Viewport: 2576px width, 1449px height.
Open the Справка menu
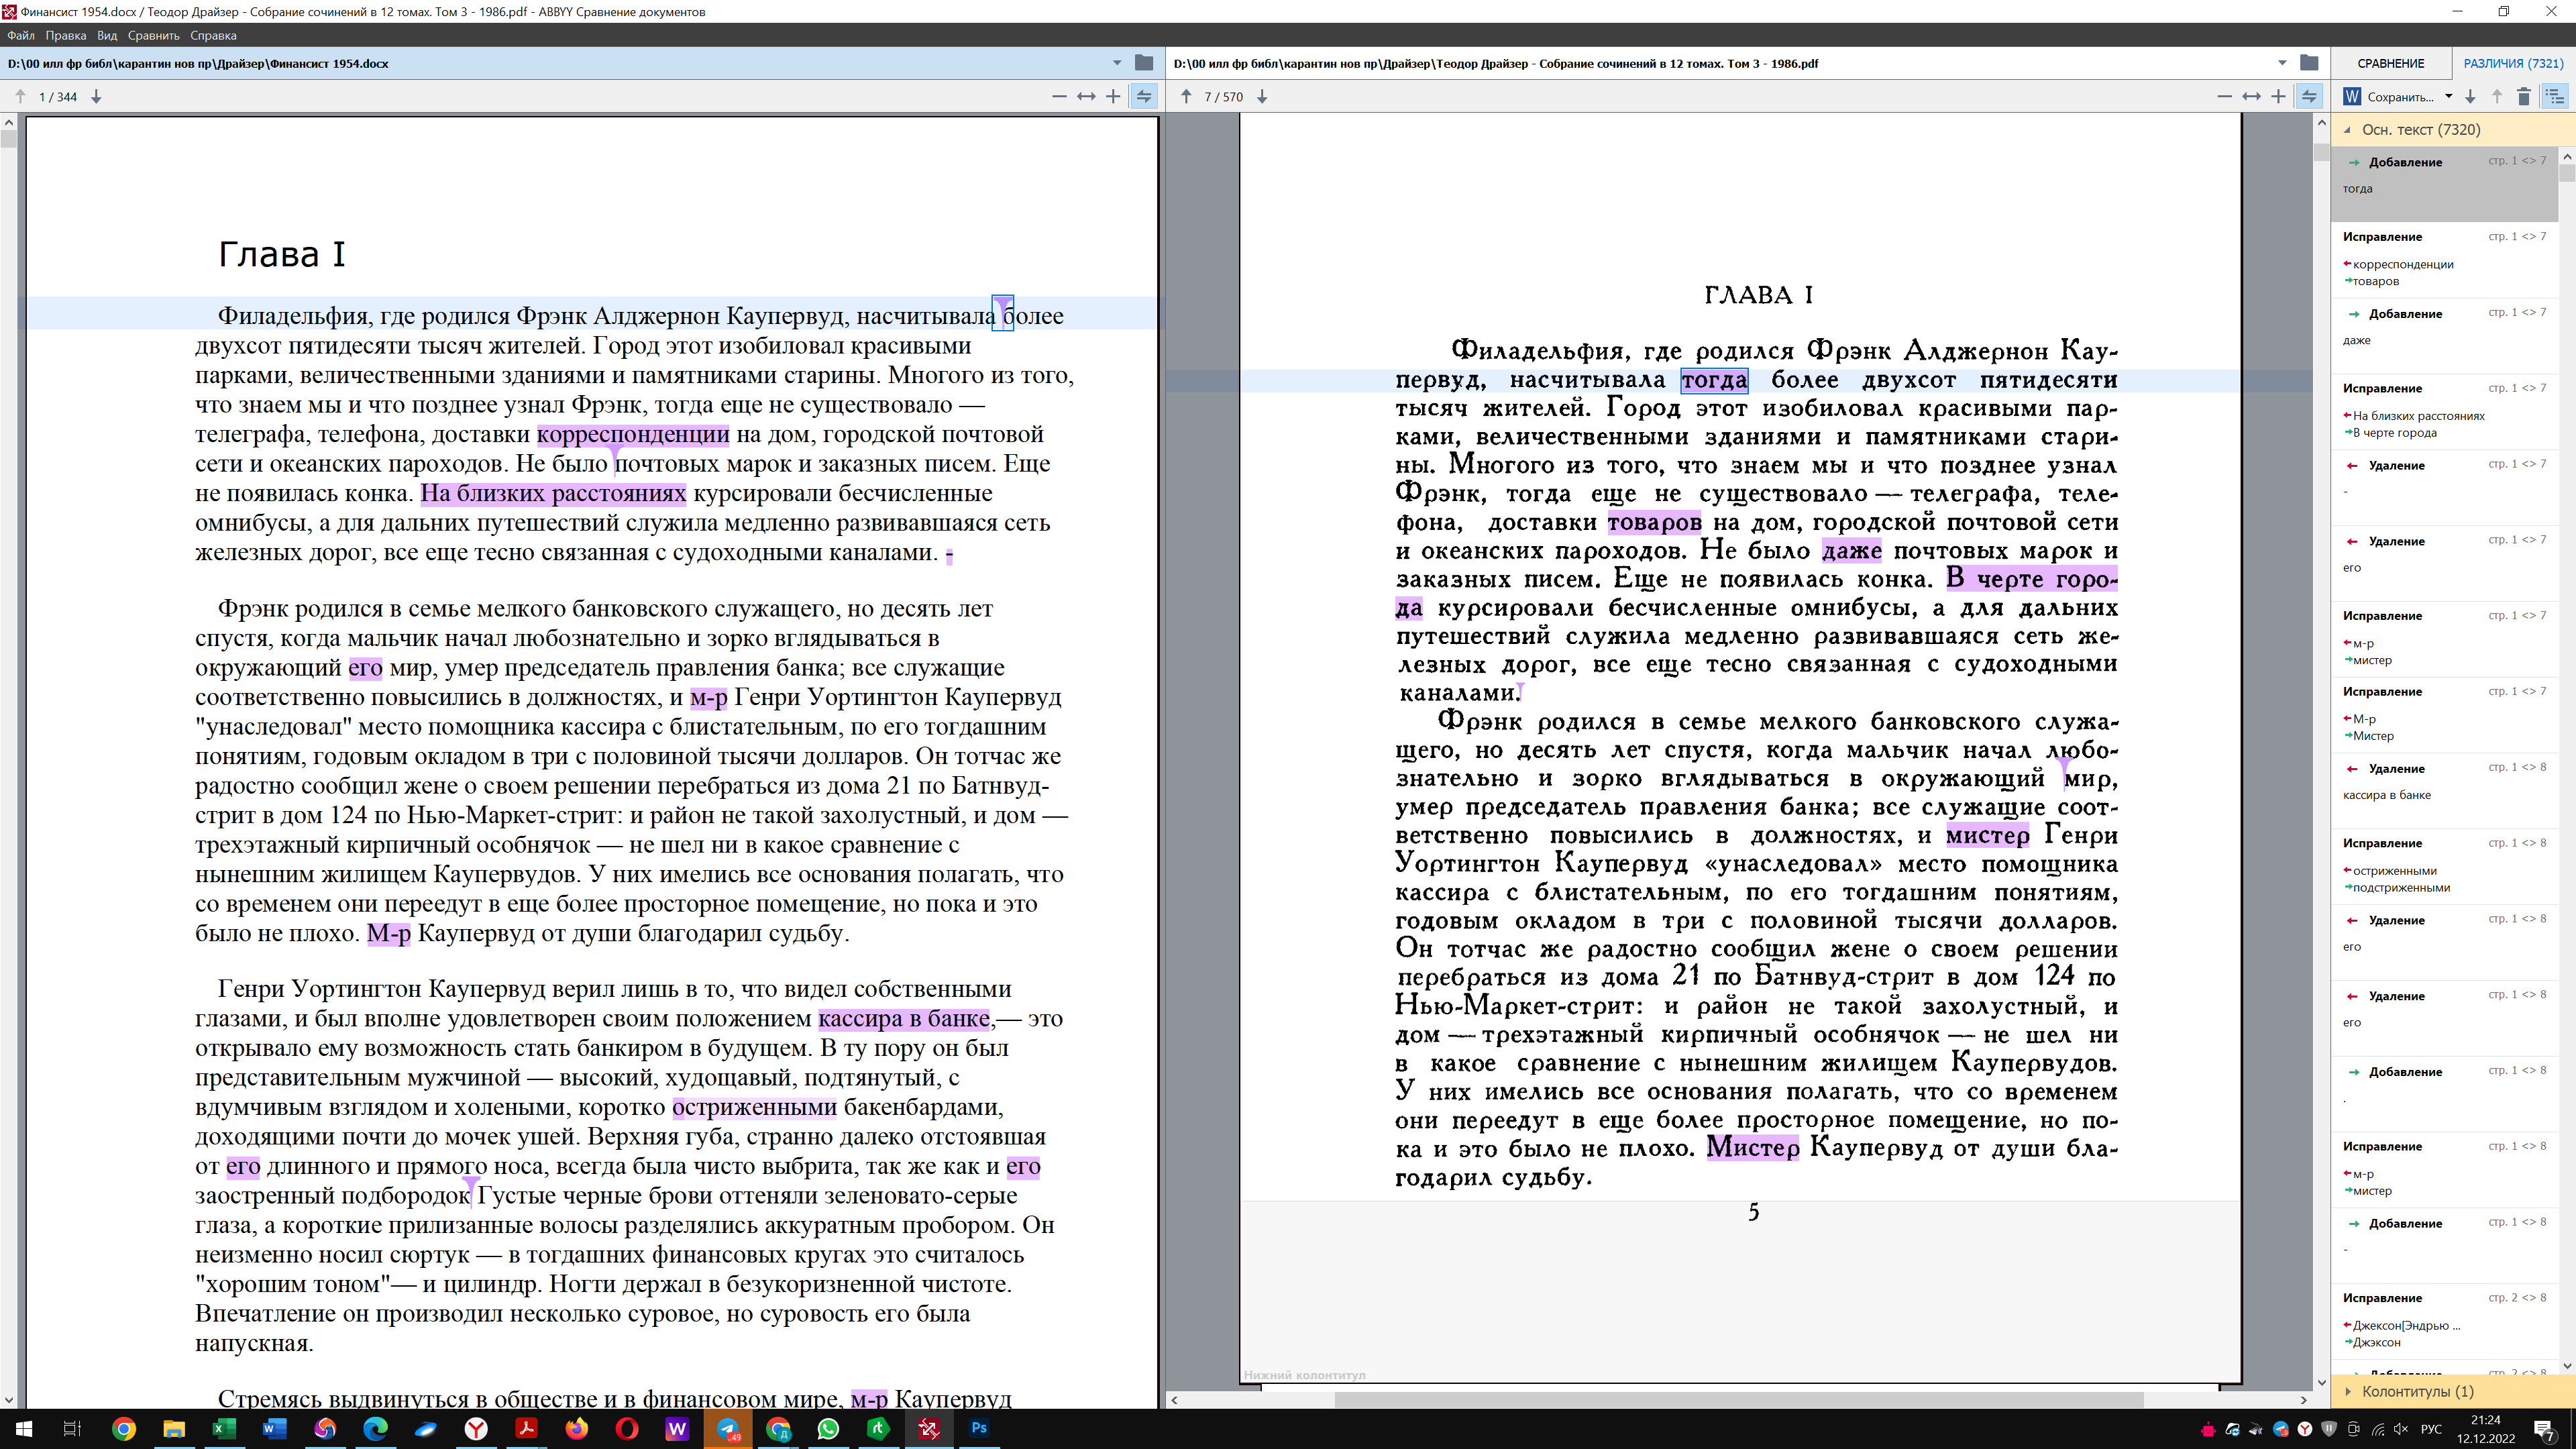click(213, 35)
